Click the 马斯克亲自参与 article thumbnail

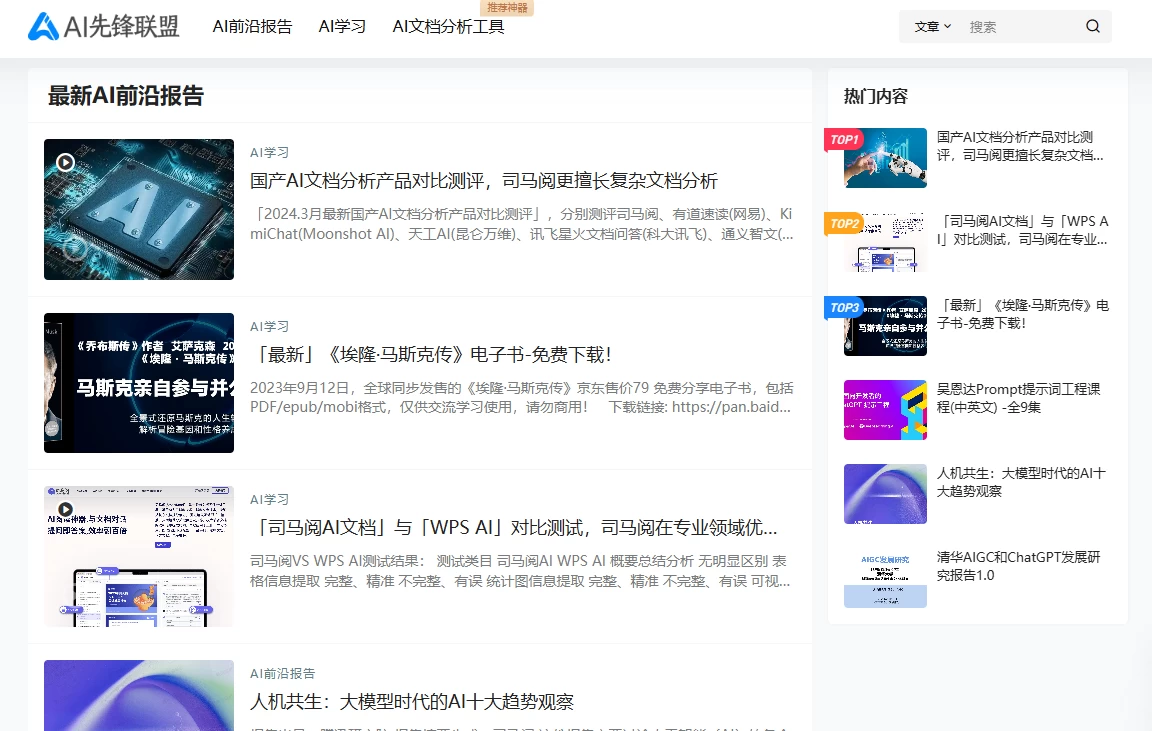point(138,382)
